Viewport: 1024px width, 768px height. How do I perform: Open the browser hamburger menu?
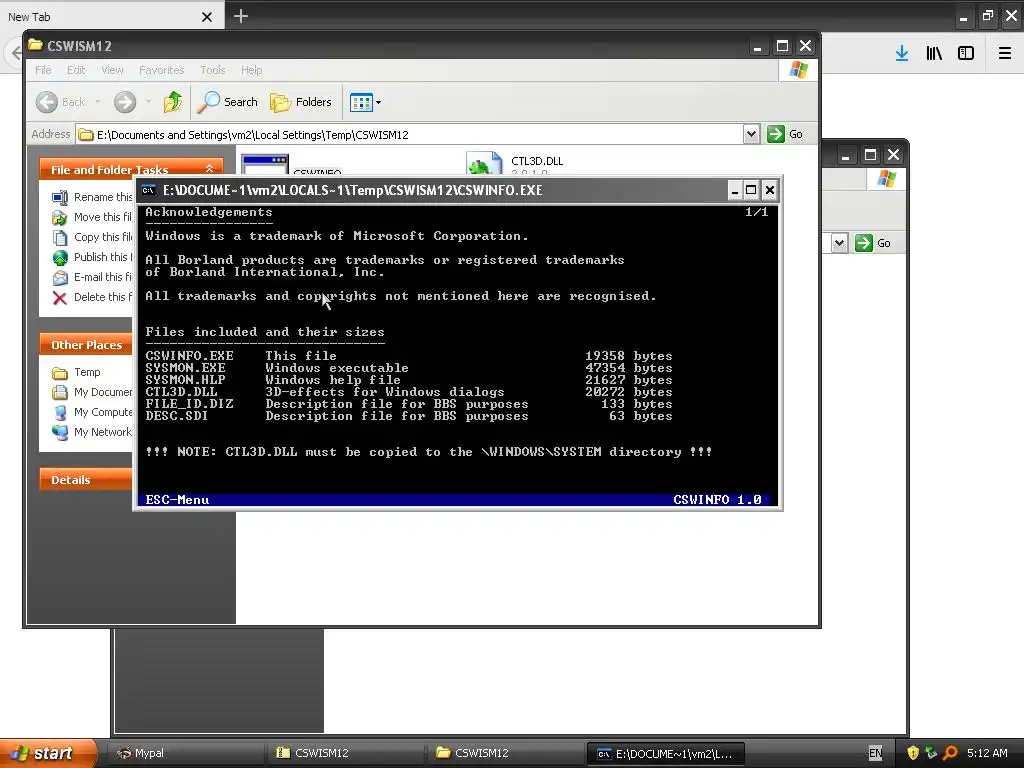pyautogui.click(x=1005, y=54)
